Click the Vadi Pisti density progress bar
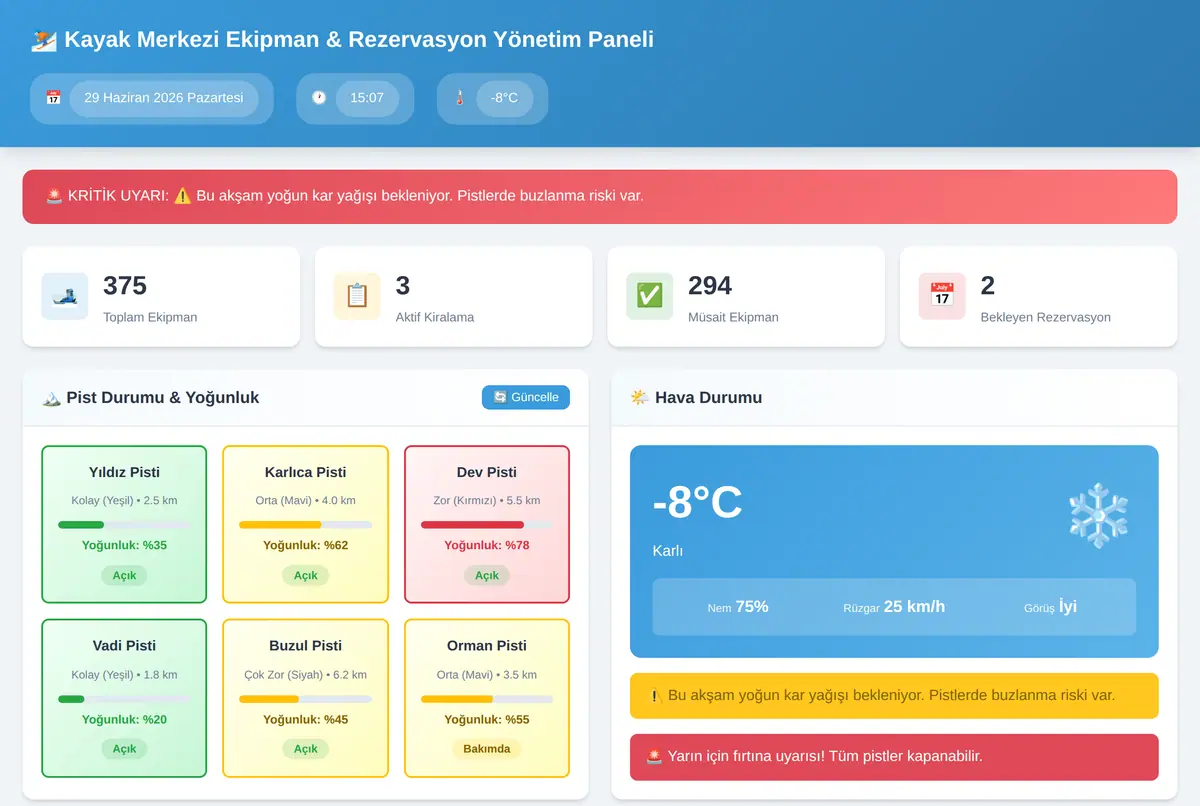 [124, 699]
